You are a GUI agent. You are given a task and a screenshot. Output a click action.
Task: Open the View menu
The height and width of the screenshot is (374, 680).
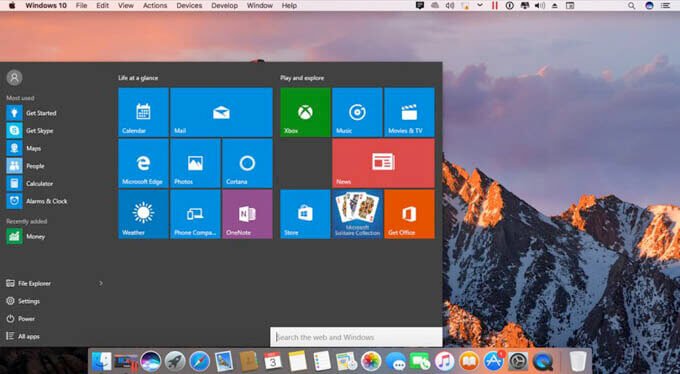(x=126, y=6)
